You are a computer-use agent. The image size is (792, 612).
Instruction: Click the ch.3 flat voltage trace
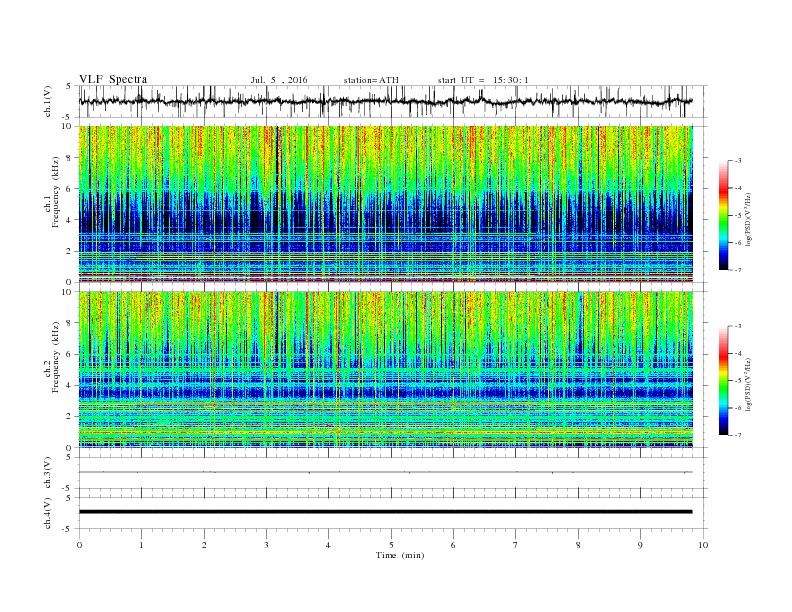386,472
